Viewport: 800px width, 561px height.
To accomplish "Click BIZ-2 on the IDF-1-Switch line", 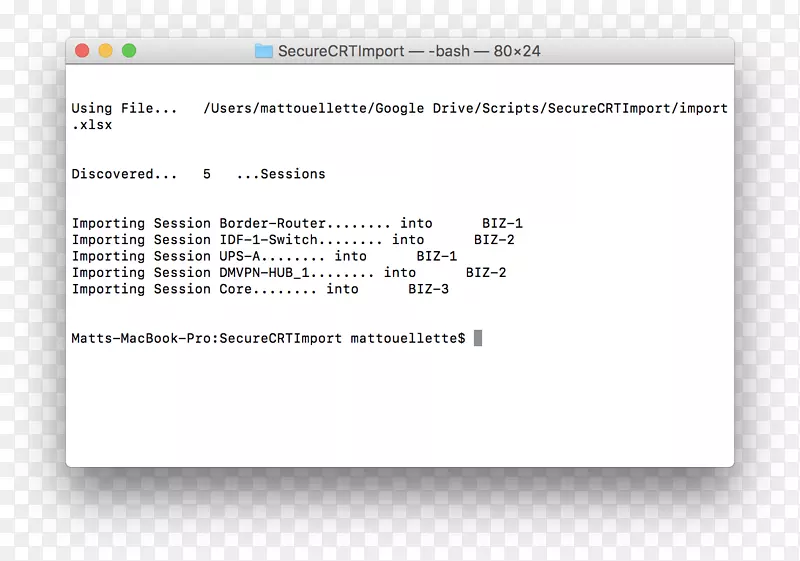I will (x=494, y=240).
